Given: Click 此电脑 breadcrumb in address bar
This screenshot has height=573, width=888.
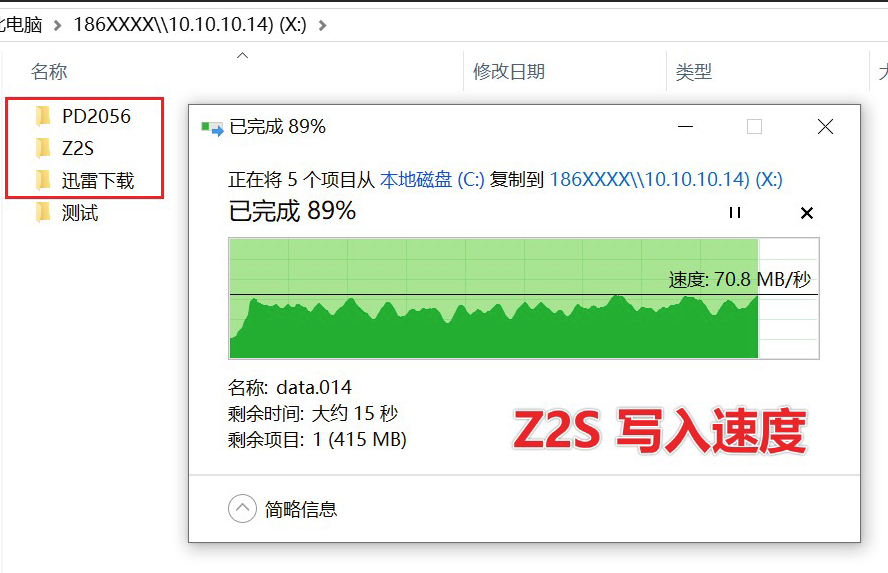Looking at the screenshot, I should pyautogui.click(x=22, y=25).
